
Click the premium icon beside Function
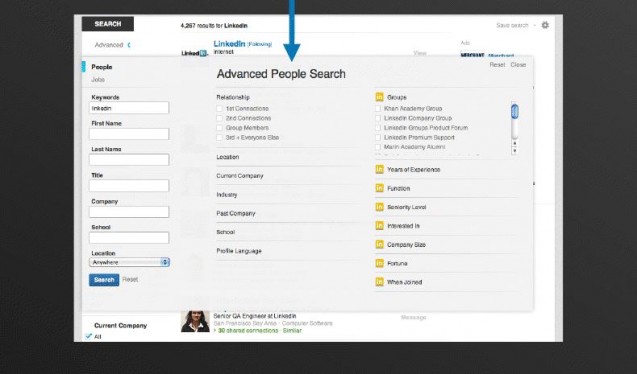pyautogui.click(x=379, y=188)
